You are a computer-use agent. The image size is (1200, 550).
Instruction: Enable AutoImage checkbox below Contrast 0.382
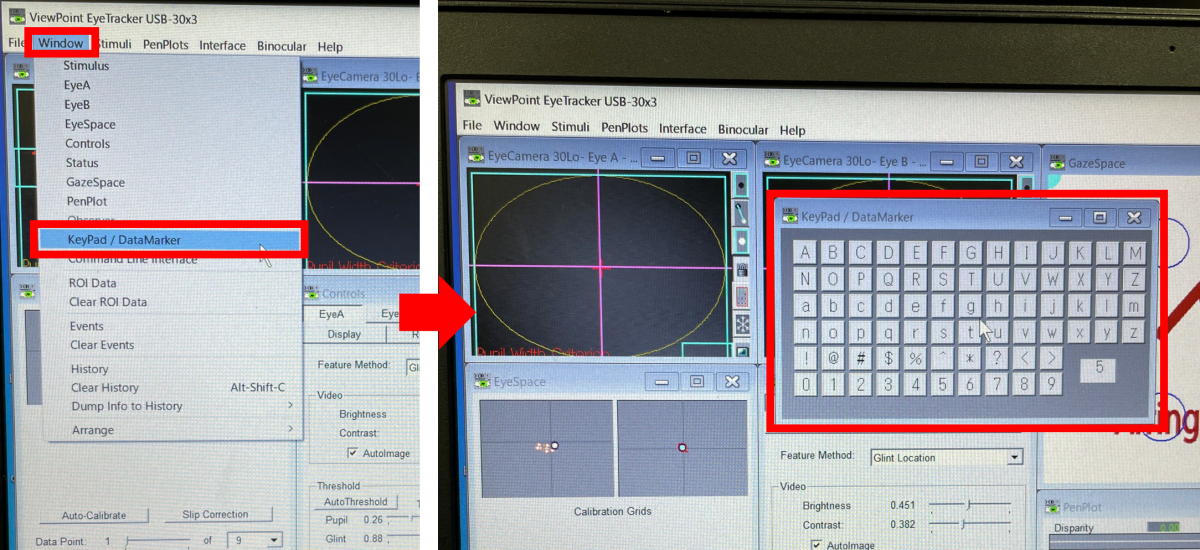(x=817, y=545)
